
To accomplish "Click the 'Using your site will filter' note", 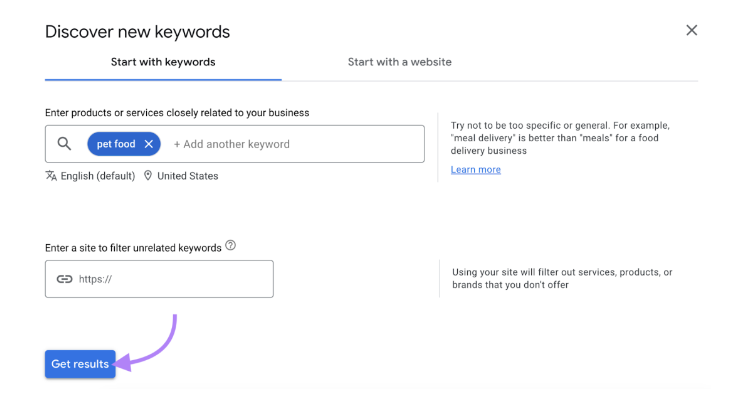I will [x=562, y=278].
